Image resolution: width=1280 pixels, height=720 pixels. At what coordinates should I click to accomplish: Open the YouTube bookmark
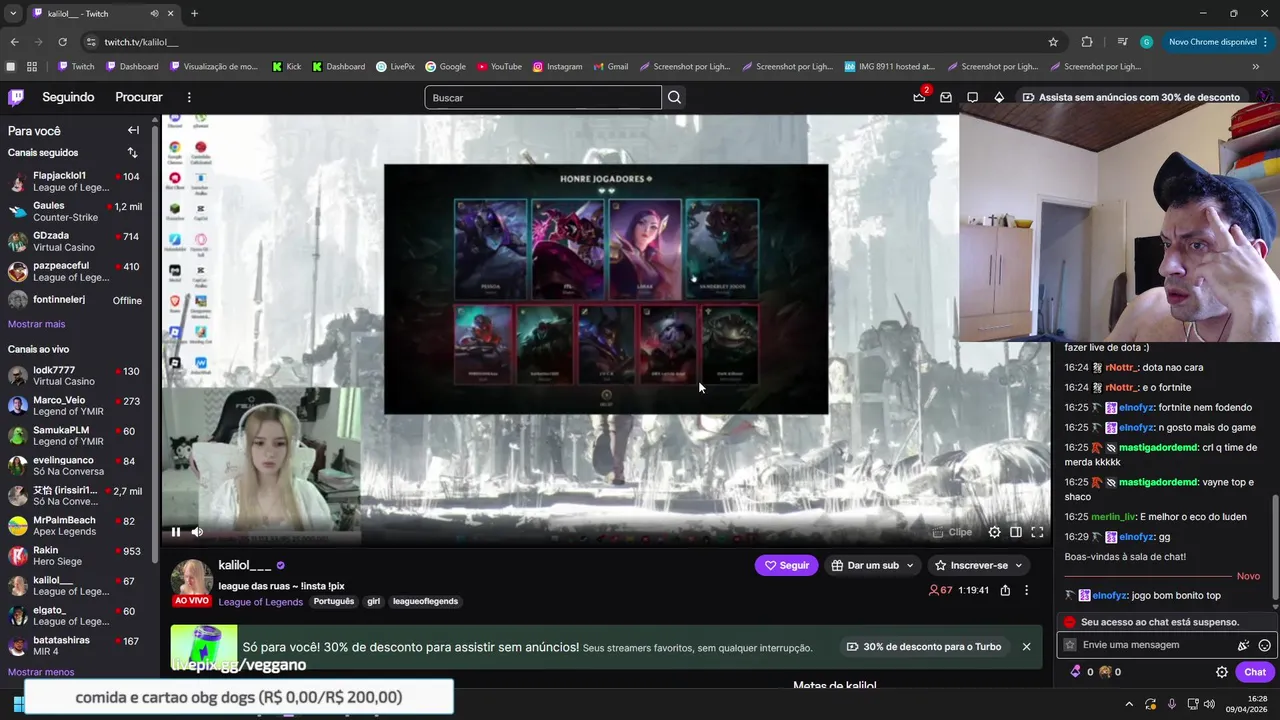click(499, 67)
